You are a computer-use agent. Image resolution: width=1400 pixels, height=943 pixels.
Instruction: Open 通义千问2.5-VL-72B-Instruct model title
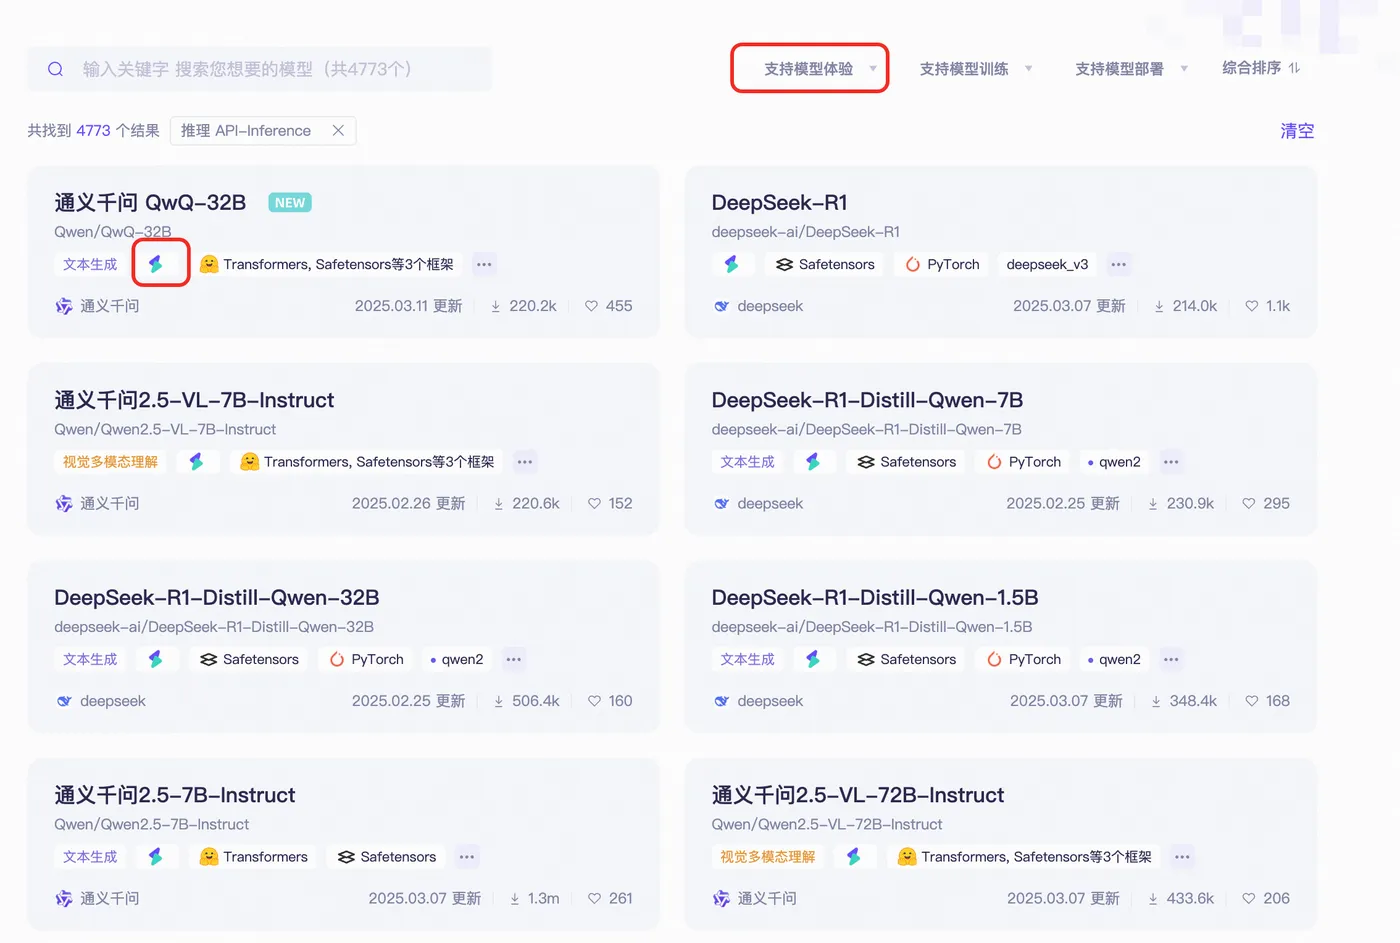tap(858, 795)
